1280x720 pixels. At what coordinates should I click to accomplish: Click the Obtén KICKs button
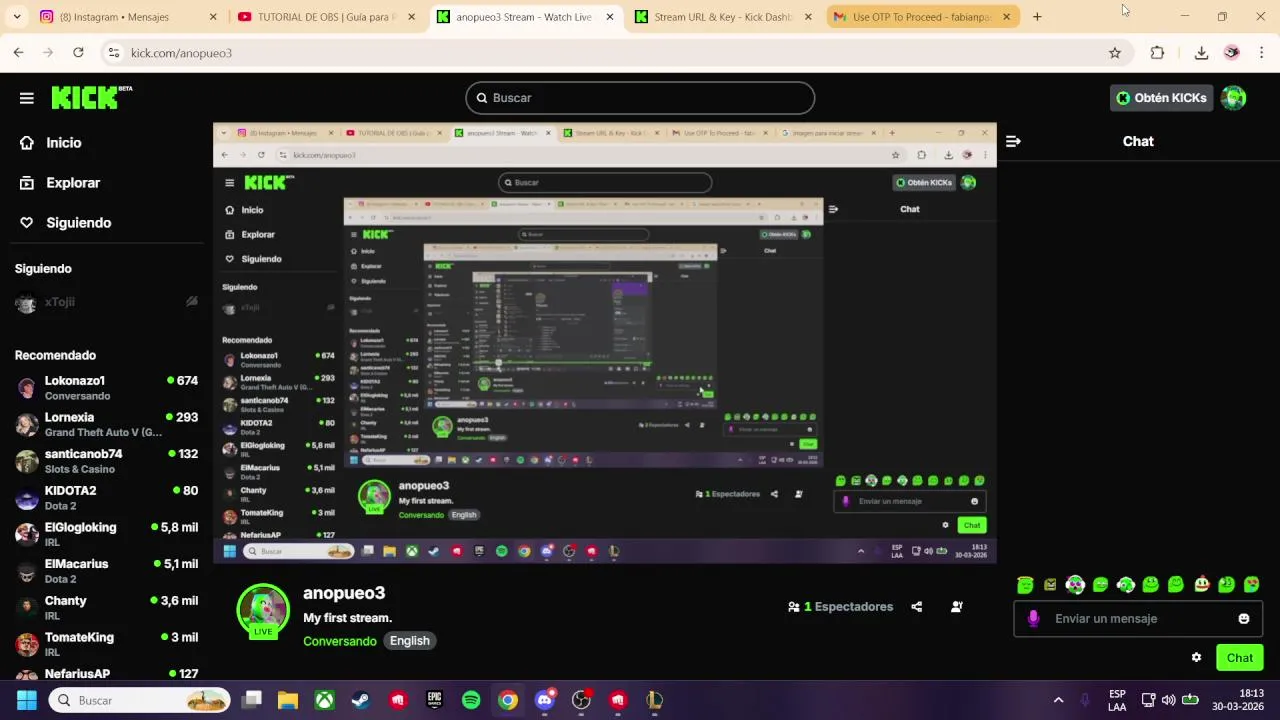[1161, 98]
